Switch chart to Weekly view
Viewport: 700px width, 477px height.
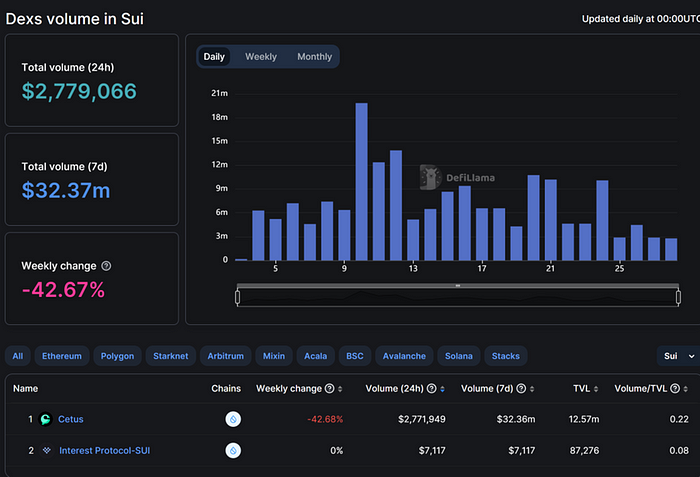click(x=261, y=57)
